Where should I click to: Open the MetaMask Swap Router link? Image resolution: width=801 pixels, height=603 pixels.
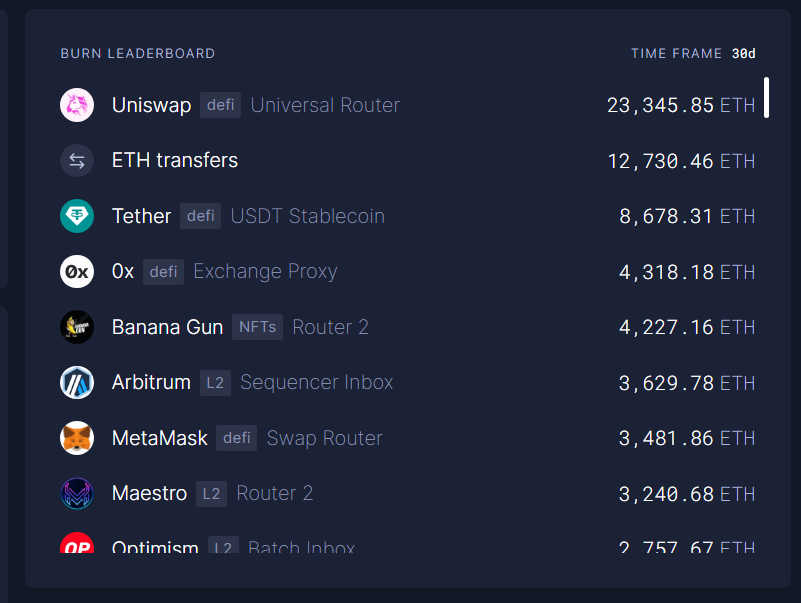[x=324, y=438]
